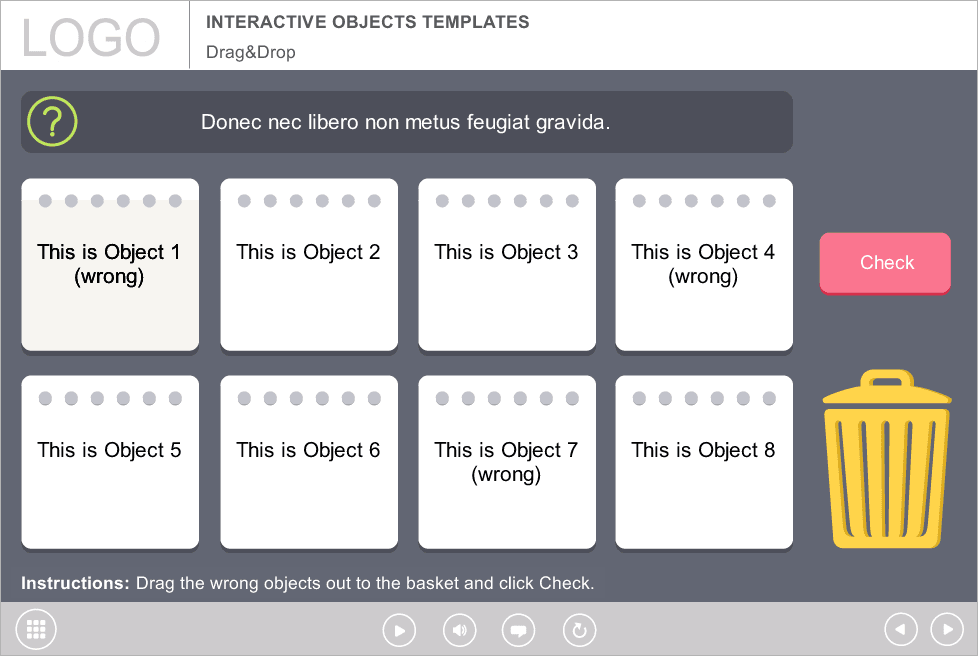Select the Object 3 card
This screenshot has height=656, width=978.
pyautogui.click(x=507, y=265)
